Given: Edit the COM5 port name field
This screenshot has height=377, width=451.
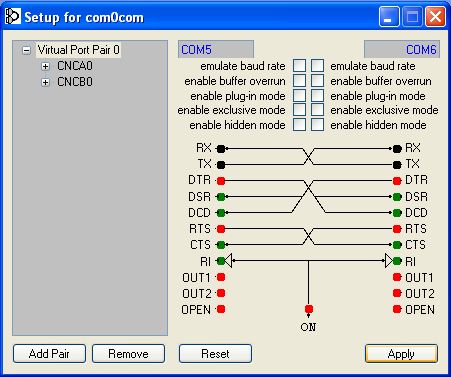Looking at the screenshot, I should click(216, 49).
